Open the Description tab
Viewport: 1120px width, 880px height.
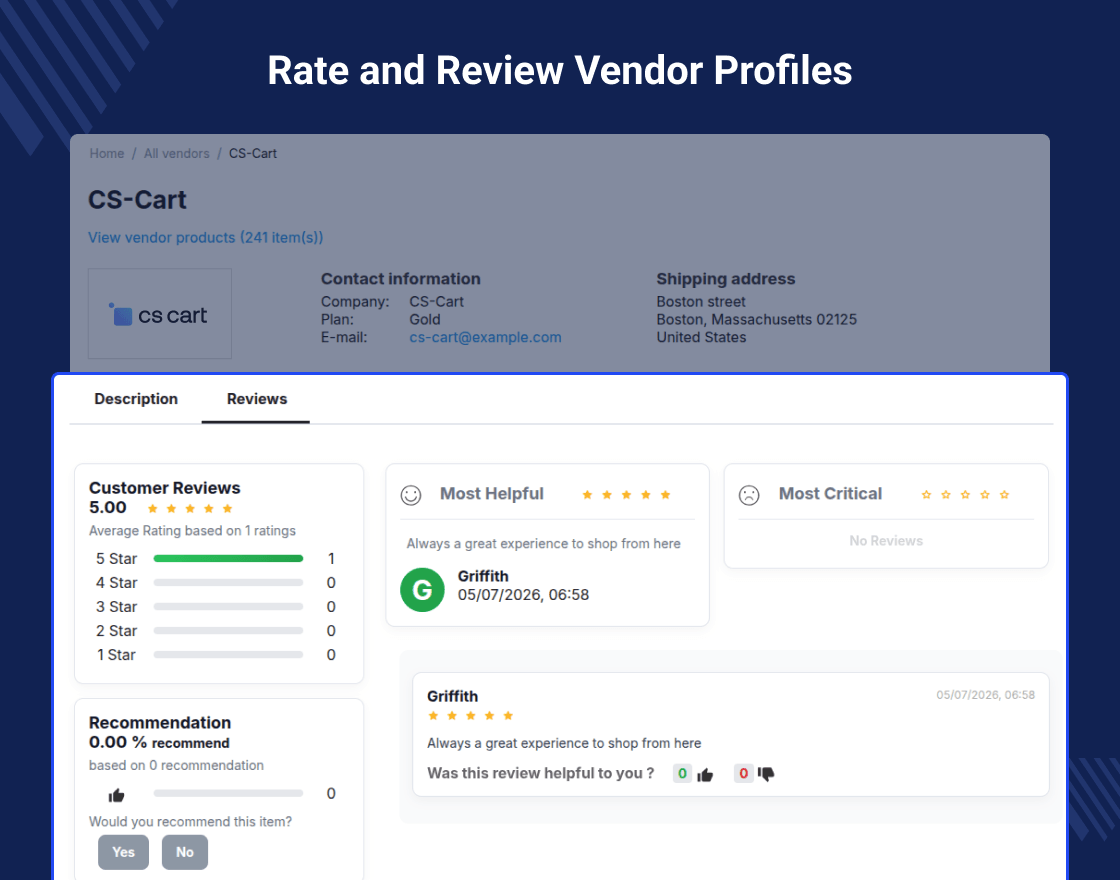coord(136,399)
